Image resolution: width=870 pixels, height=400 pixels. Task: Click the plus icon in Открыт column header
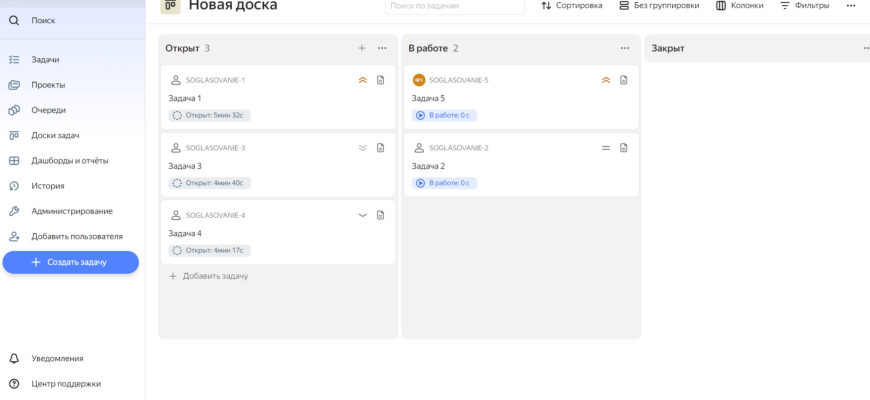(362, 48)
